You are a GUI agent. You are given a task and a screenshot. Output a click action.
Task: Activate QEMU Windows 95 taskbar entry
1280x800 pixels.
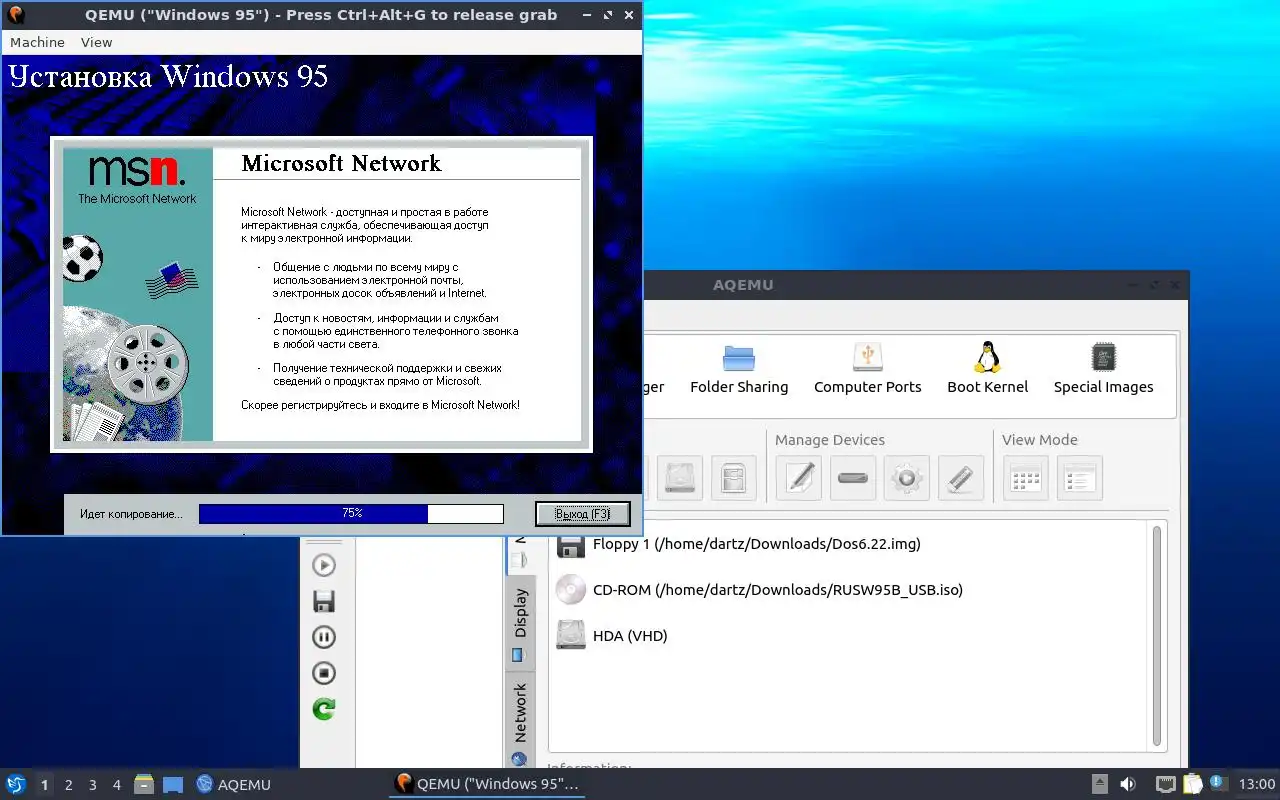(x=487, y=784)
